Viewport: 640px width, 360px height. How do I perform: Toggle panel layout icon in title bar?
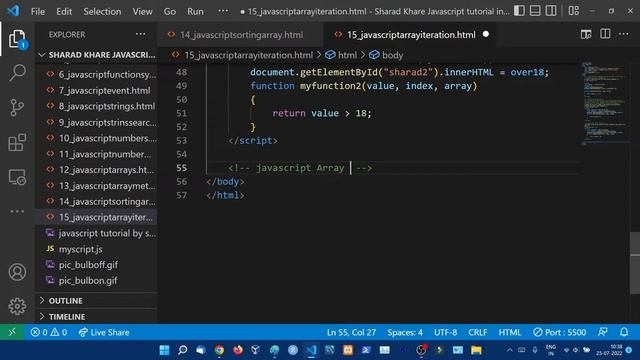click(535, 11)
